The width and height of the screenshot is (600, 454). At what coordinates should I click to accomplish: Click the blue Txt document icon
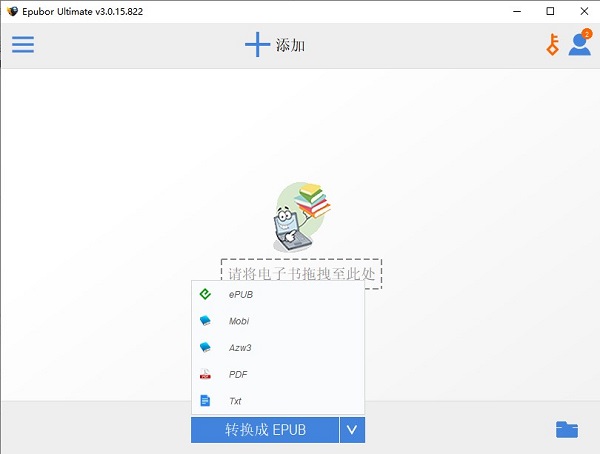[206, 401]
